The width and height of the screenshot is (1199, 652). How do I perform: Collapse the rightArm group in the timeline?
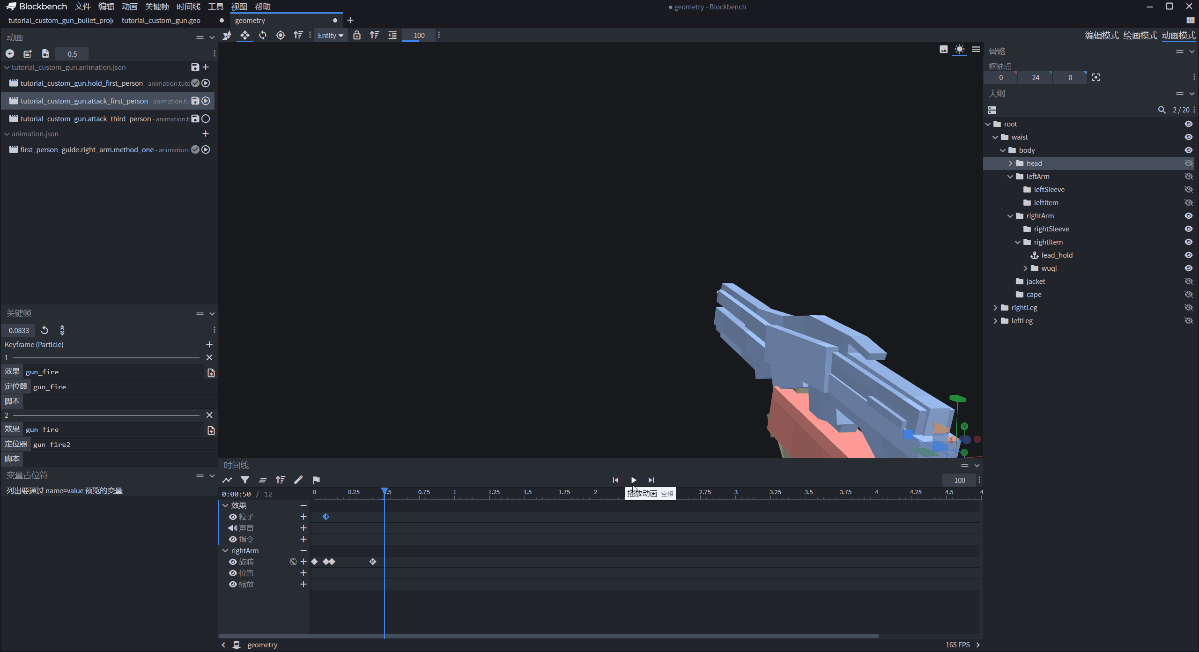point(225,550)
